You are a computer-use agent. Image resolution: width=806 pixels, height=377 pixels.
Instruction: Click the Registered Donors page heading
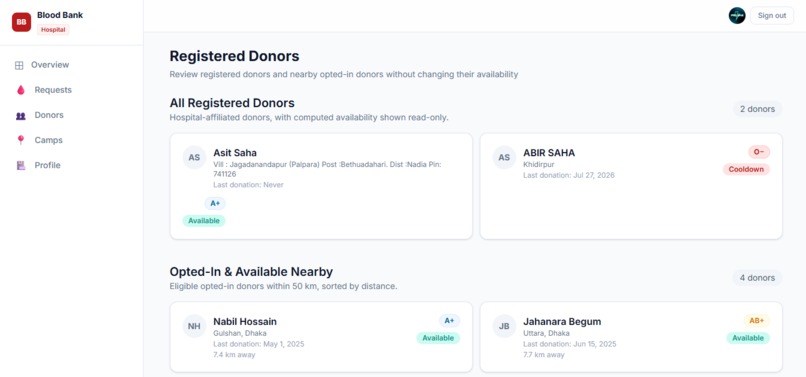[x=234, y=56]
